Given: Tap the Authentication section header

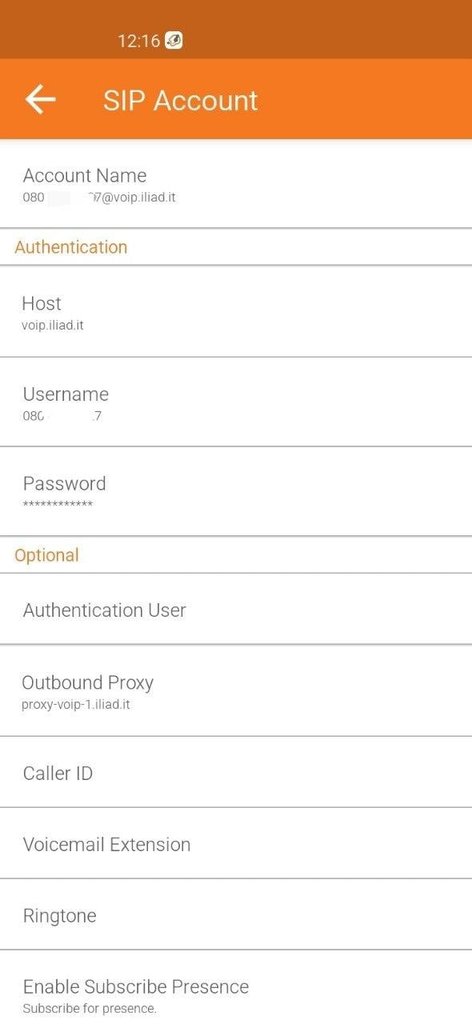Looking at the screenshot, I should (71, 247).
